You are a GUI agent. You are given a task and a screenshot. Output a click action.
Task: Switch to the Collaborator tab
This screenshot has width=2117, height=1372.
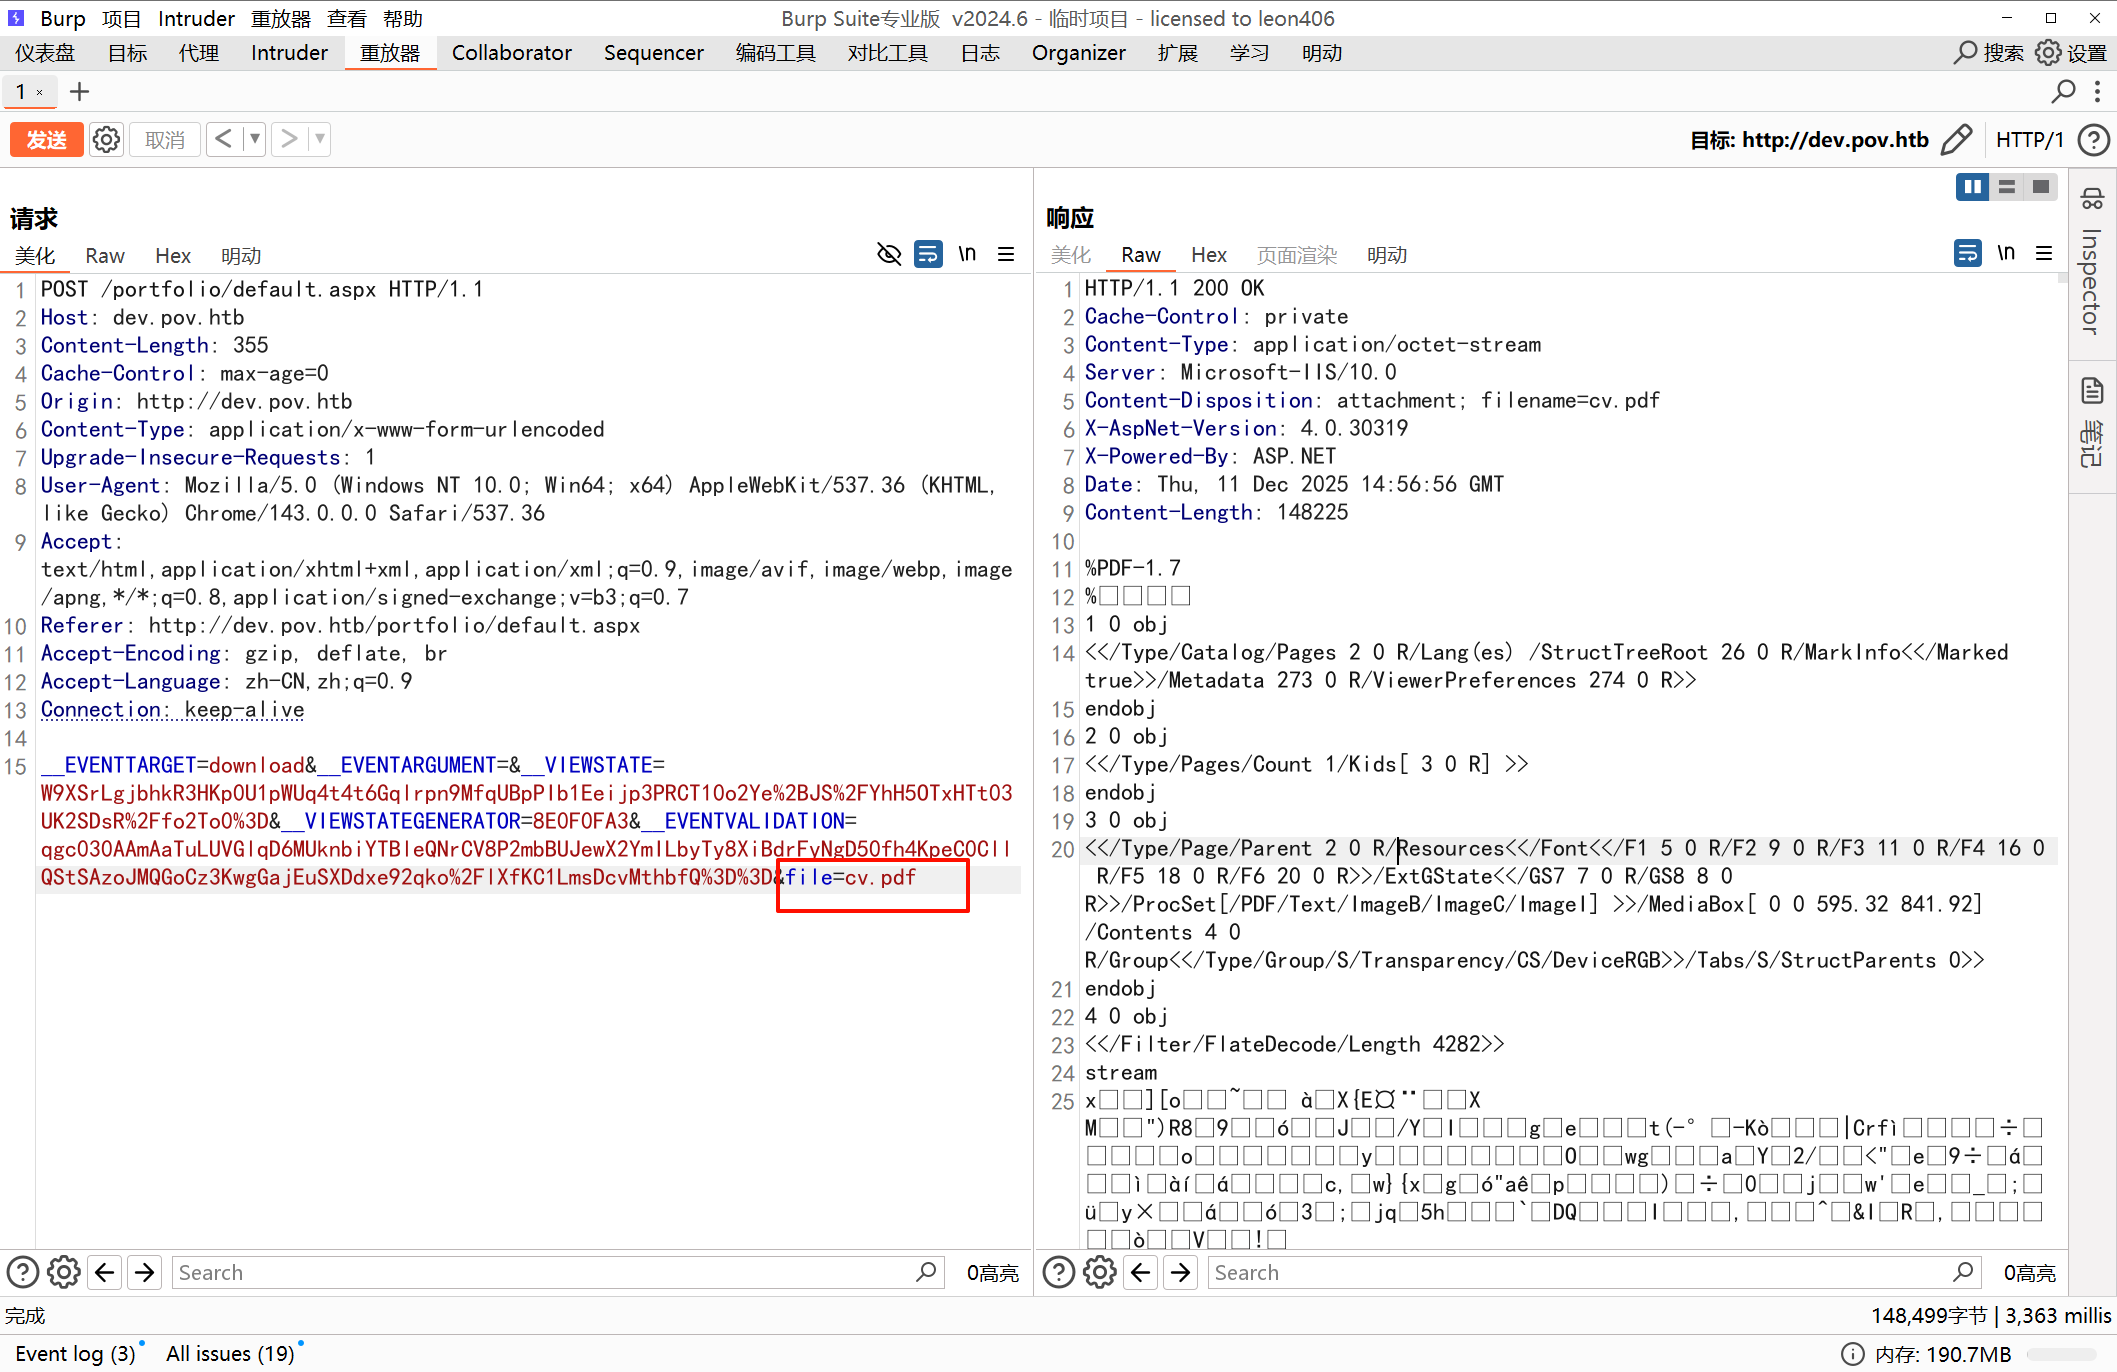click(511, 53)
